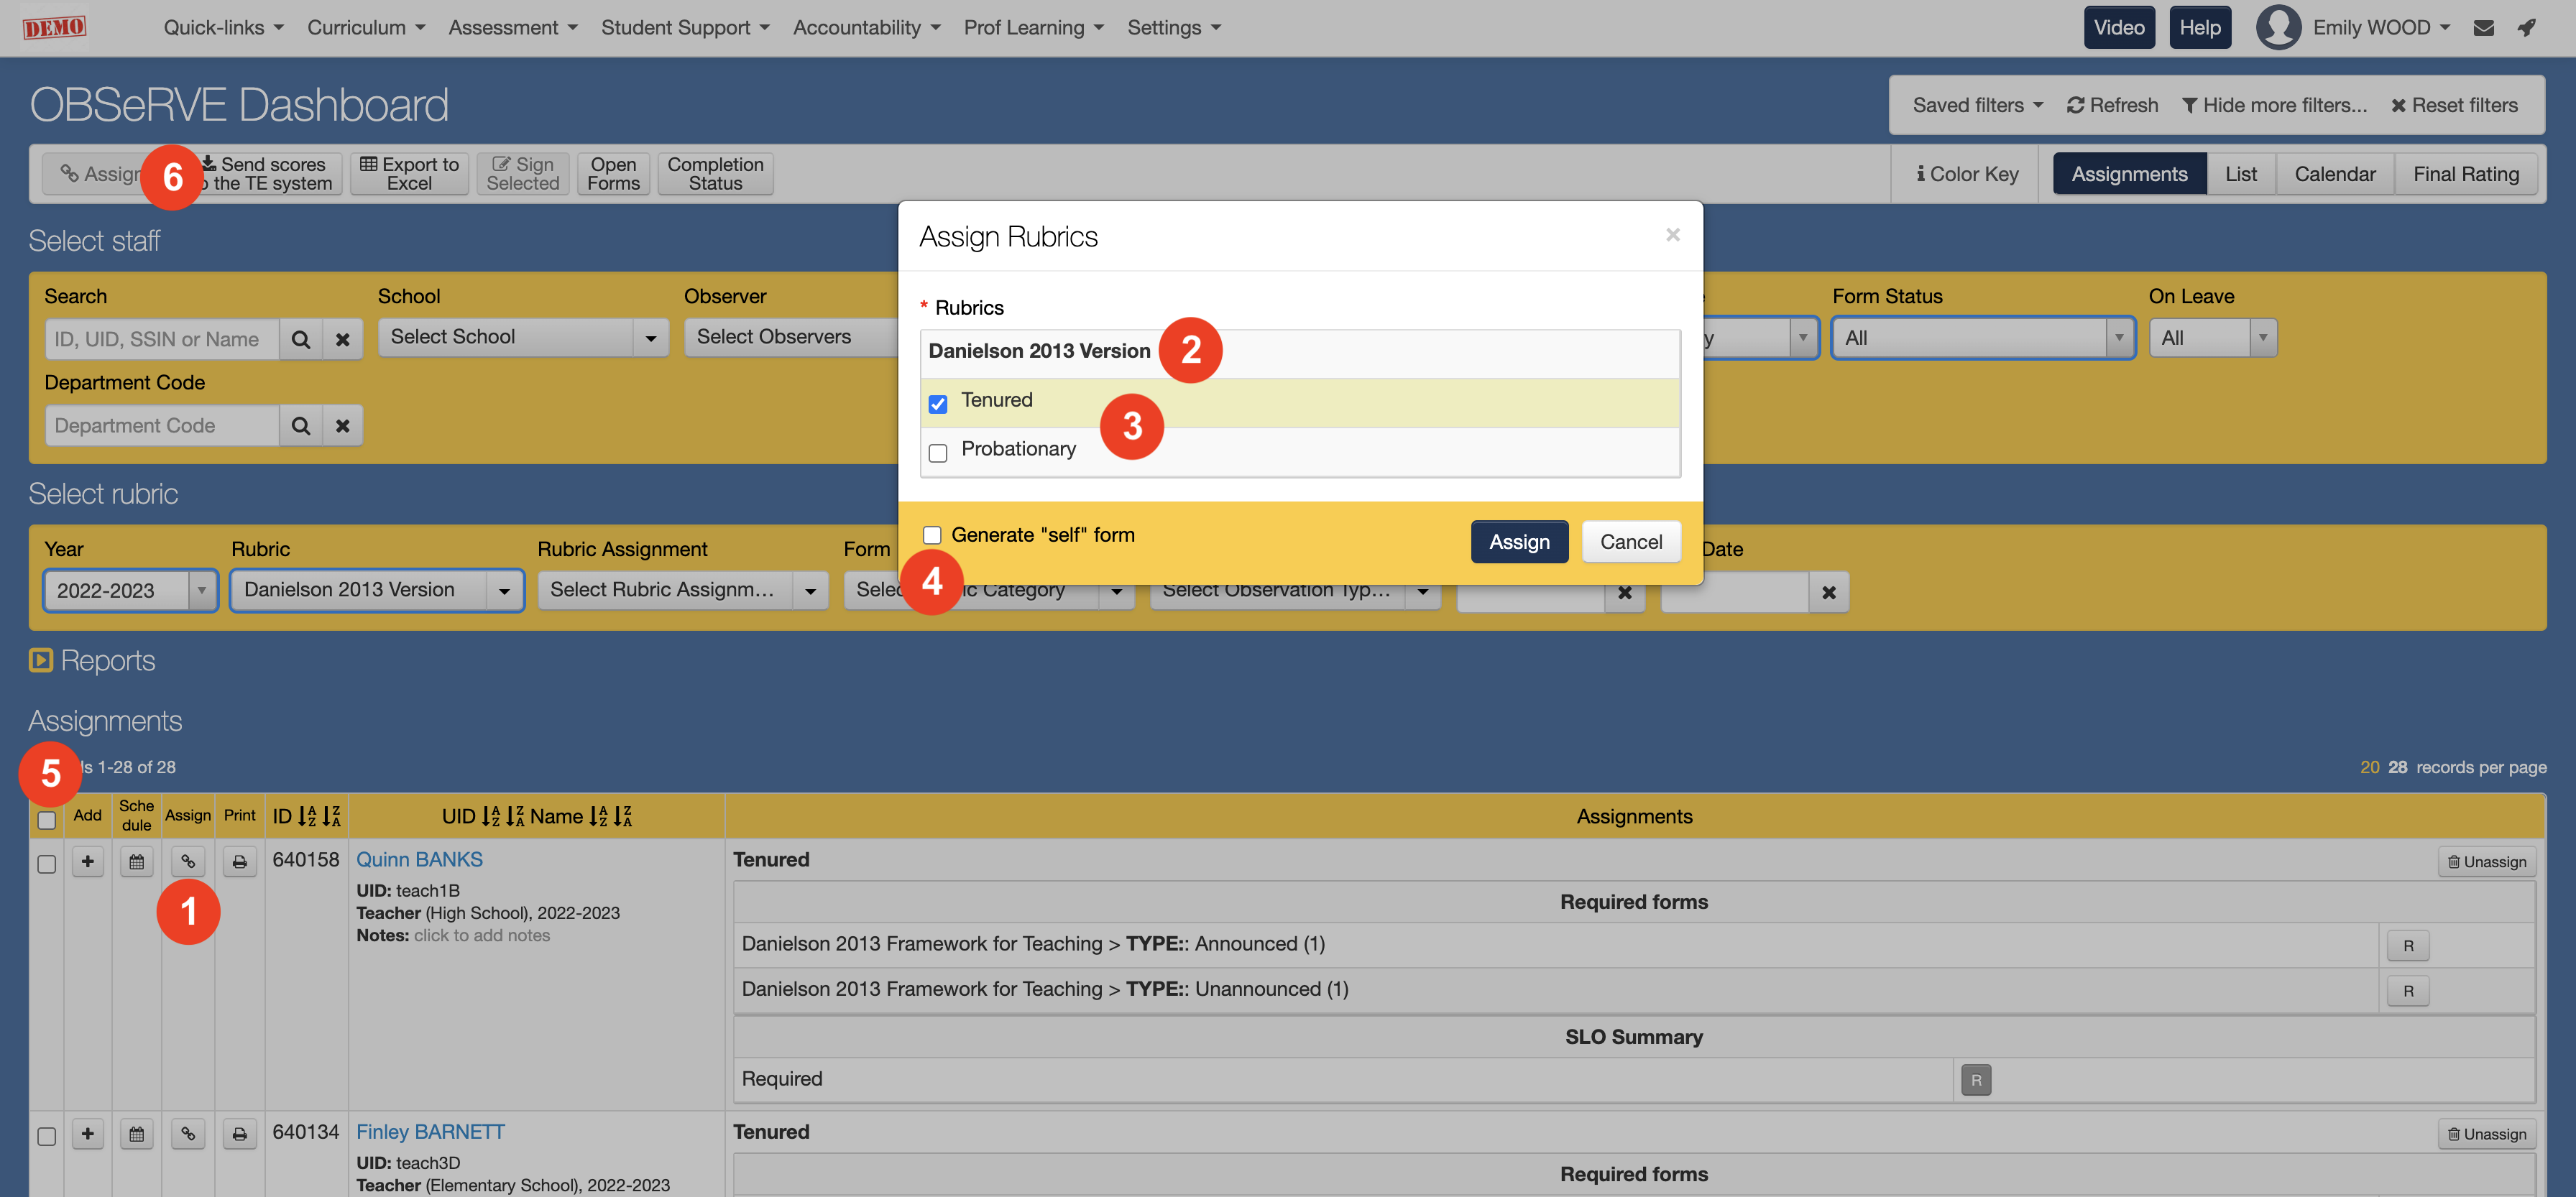This screenshot has width=2576, height=1197.
Task: Open the Saved filters dropdown
Action: click(1976, 105)
